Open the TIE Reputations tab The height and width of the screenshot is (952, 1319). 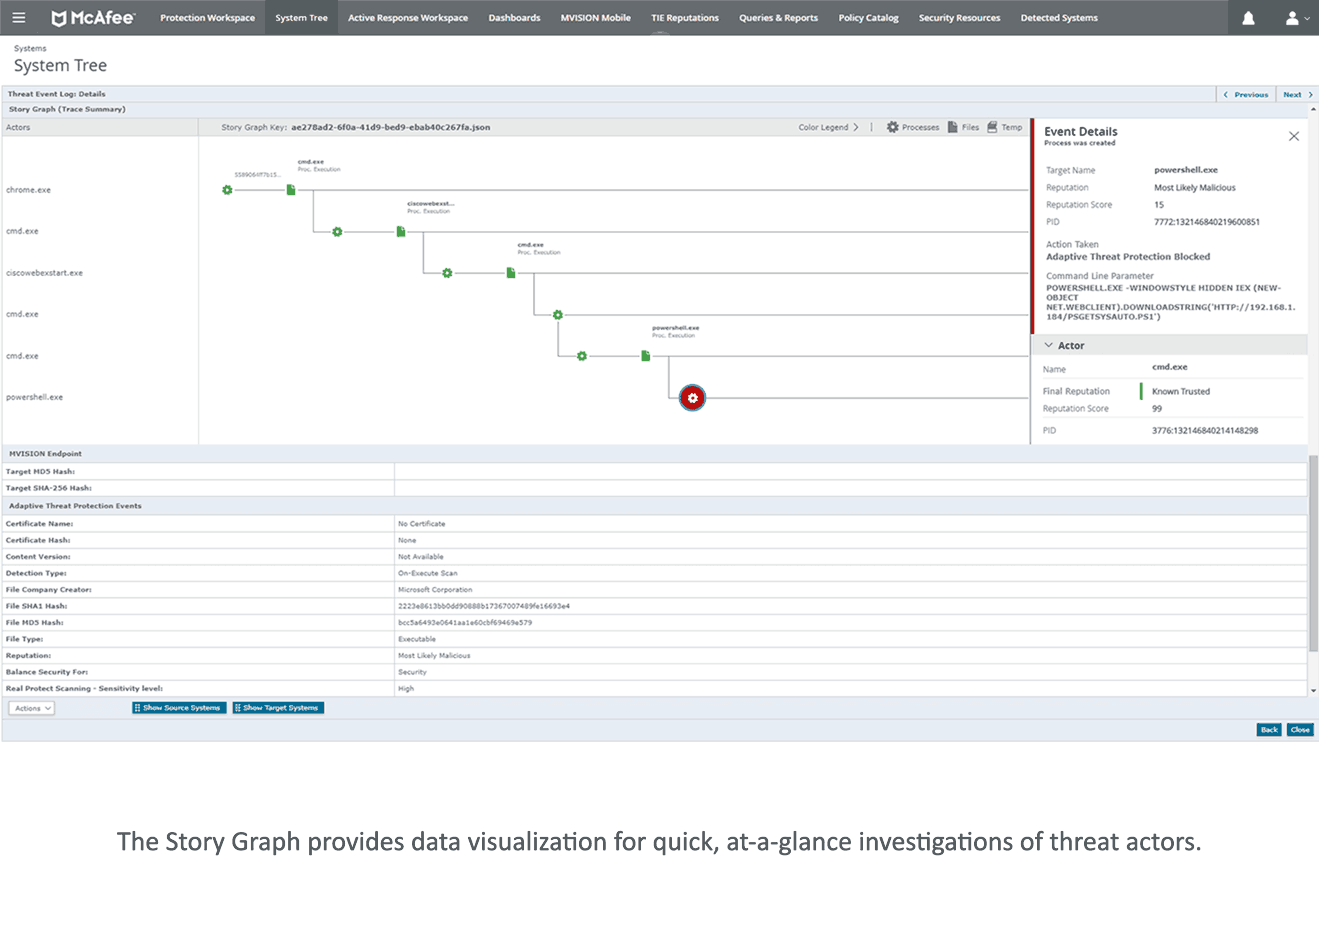point(685,18)
